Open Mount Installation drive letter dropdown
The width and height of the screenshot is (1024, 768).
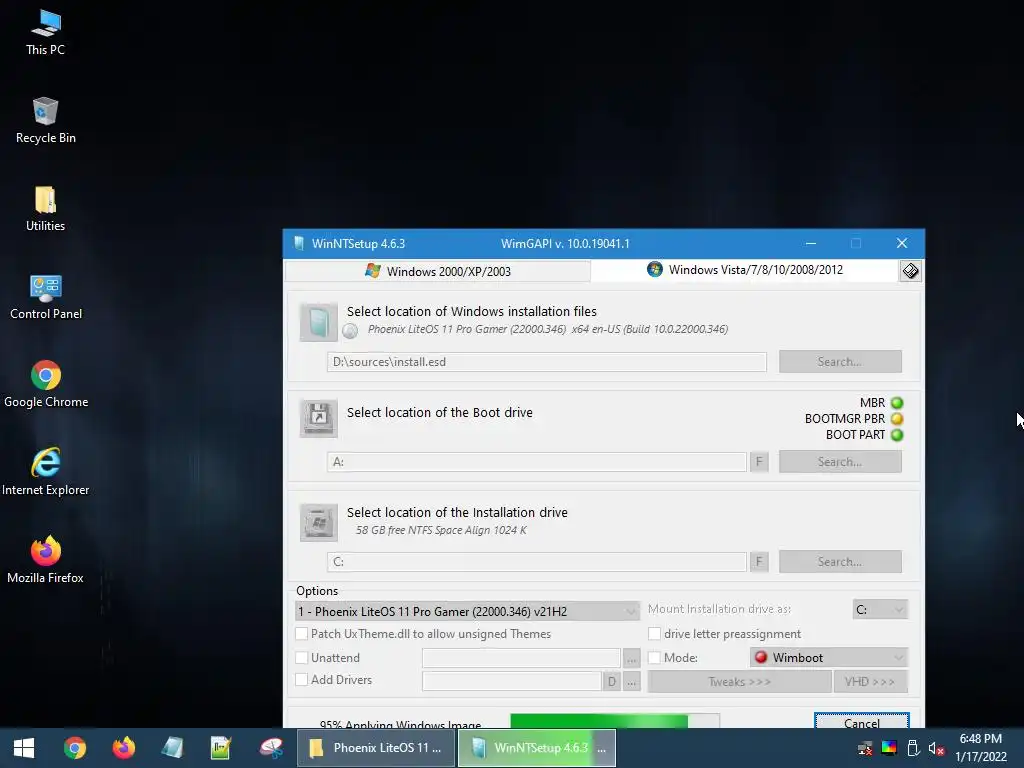tap(880, 609)
